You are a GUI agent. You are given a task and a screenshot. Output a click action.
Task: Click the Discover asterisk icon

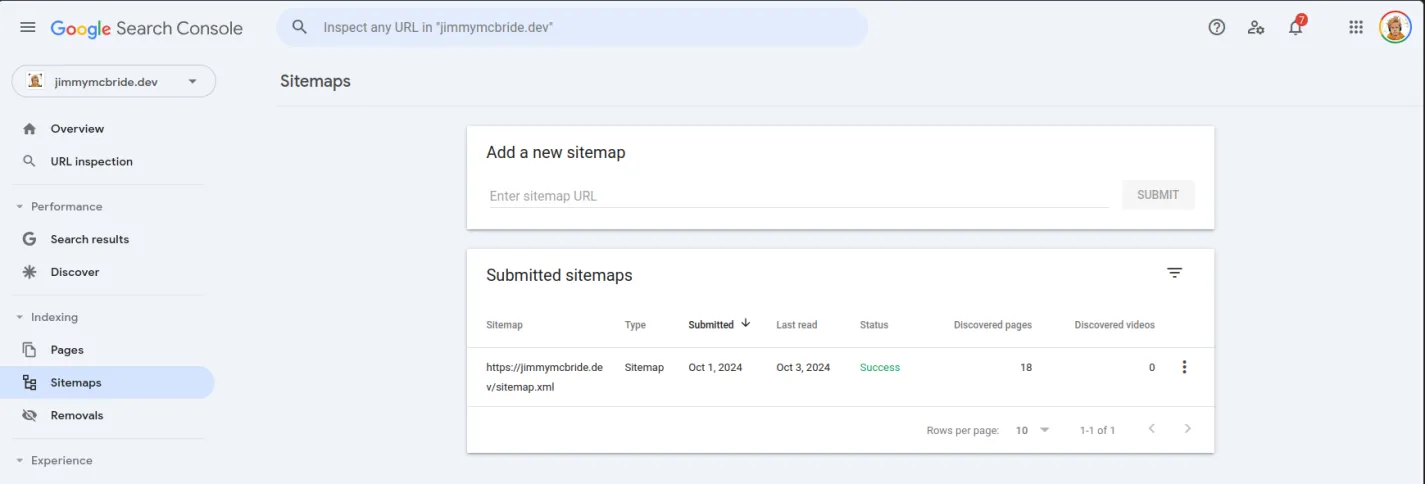[x=29, y=272]
